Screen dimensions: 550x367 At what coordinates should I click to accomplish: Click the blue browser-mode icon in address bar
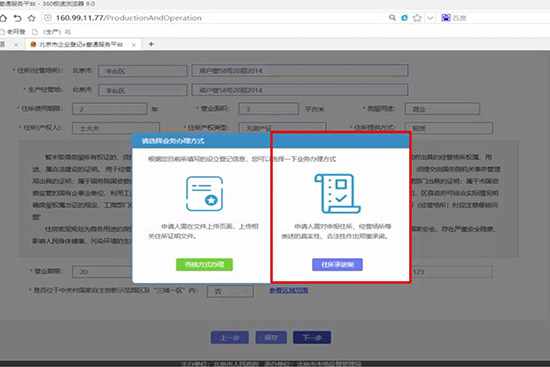pyautogui.click(x=404, y=18)
